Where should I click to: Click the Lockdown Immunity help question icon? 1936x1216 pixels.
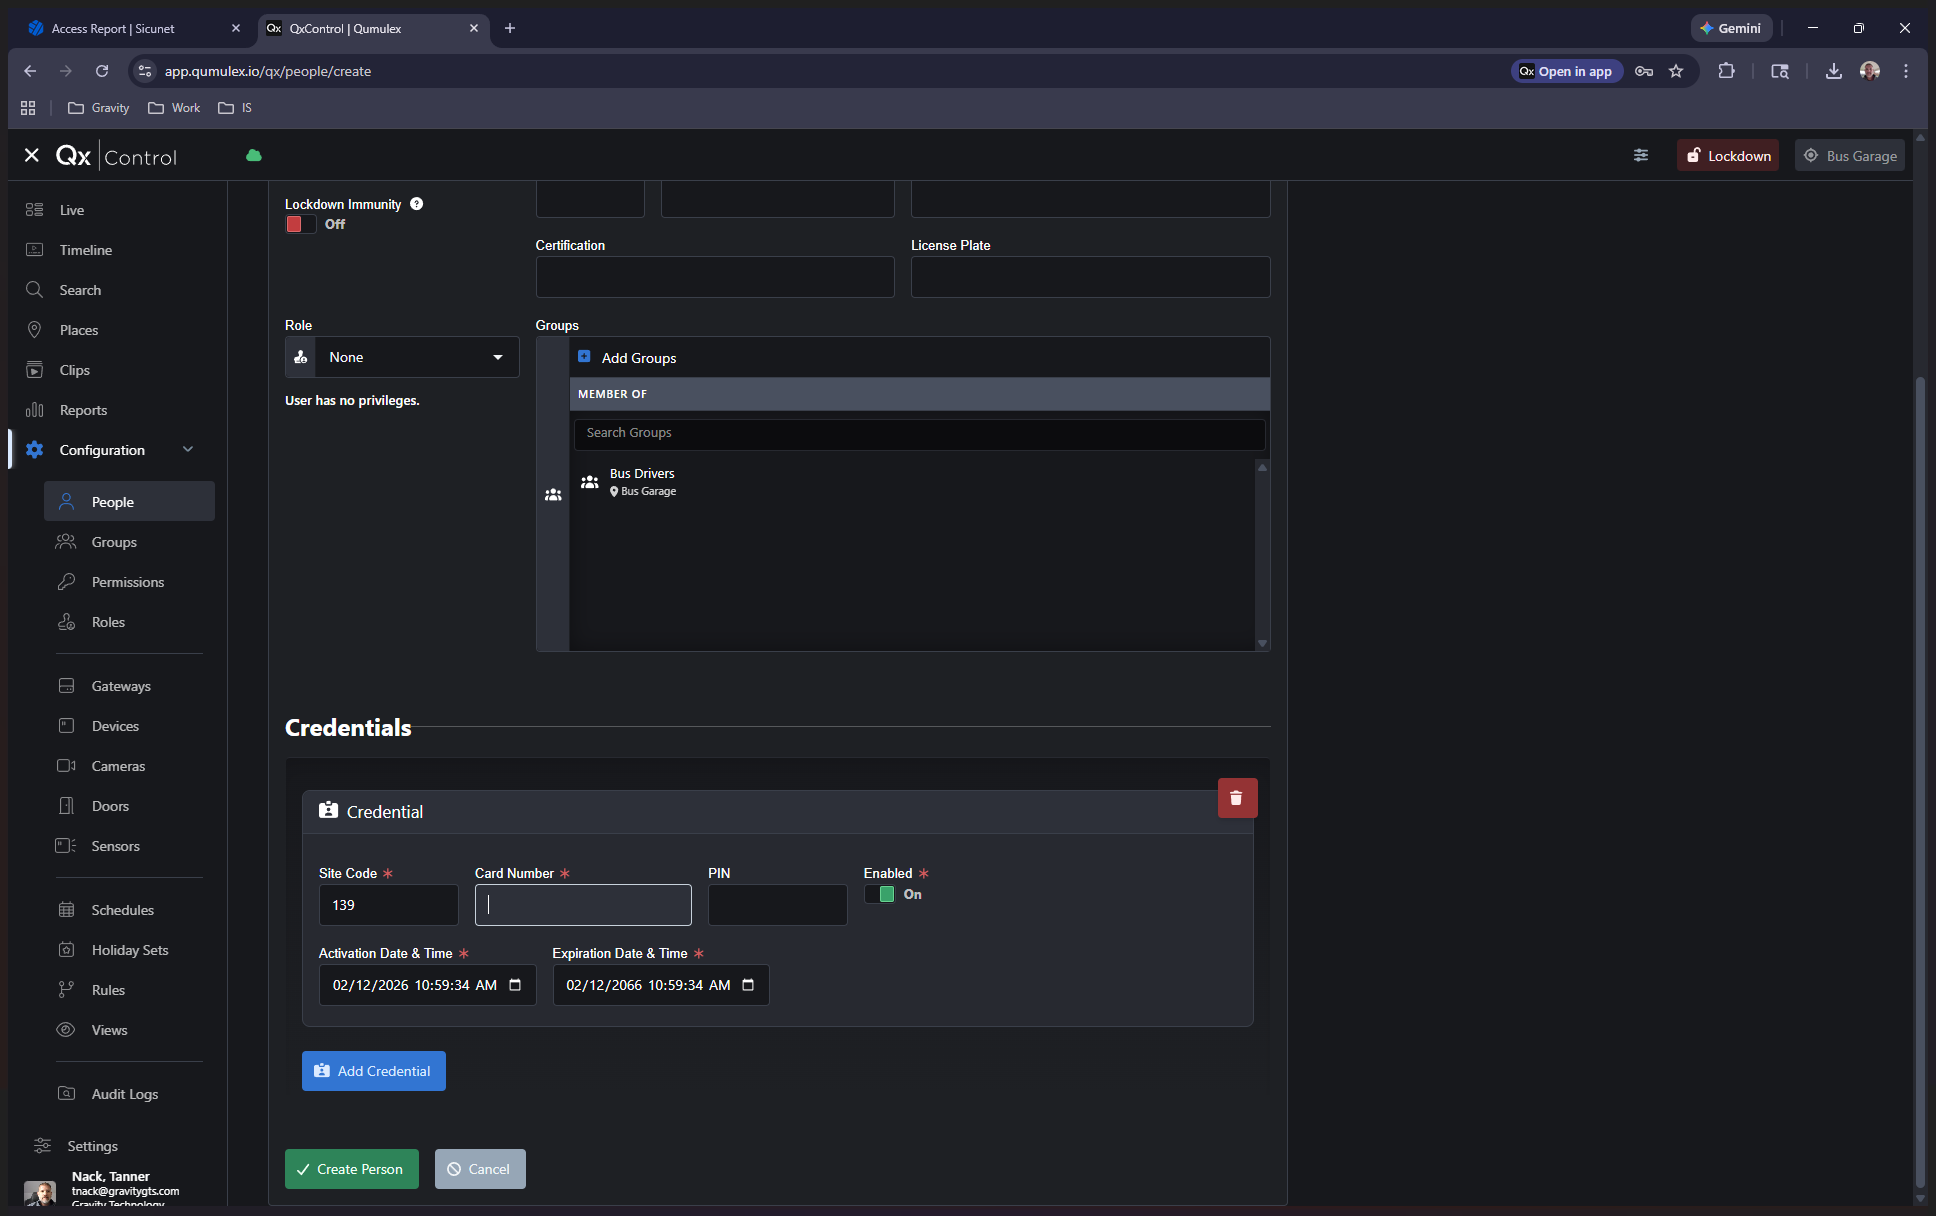pos(417,204)
